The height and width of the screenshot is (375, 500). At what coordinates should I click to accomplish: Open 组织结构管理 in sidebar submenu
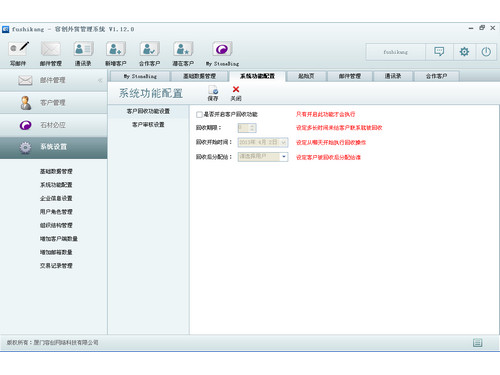coord(56,225)
